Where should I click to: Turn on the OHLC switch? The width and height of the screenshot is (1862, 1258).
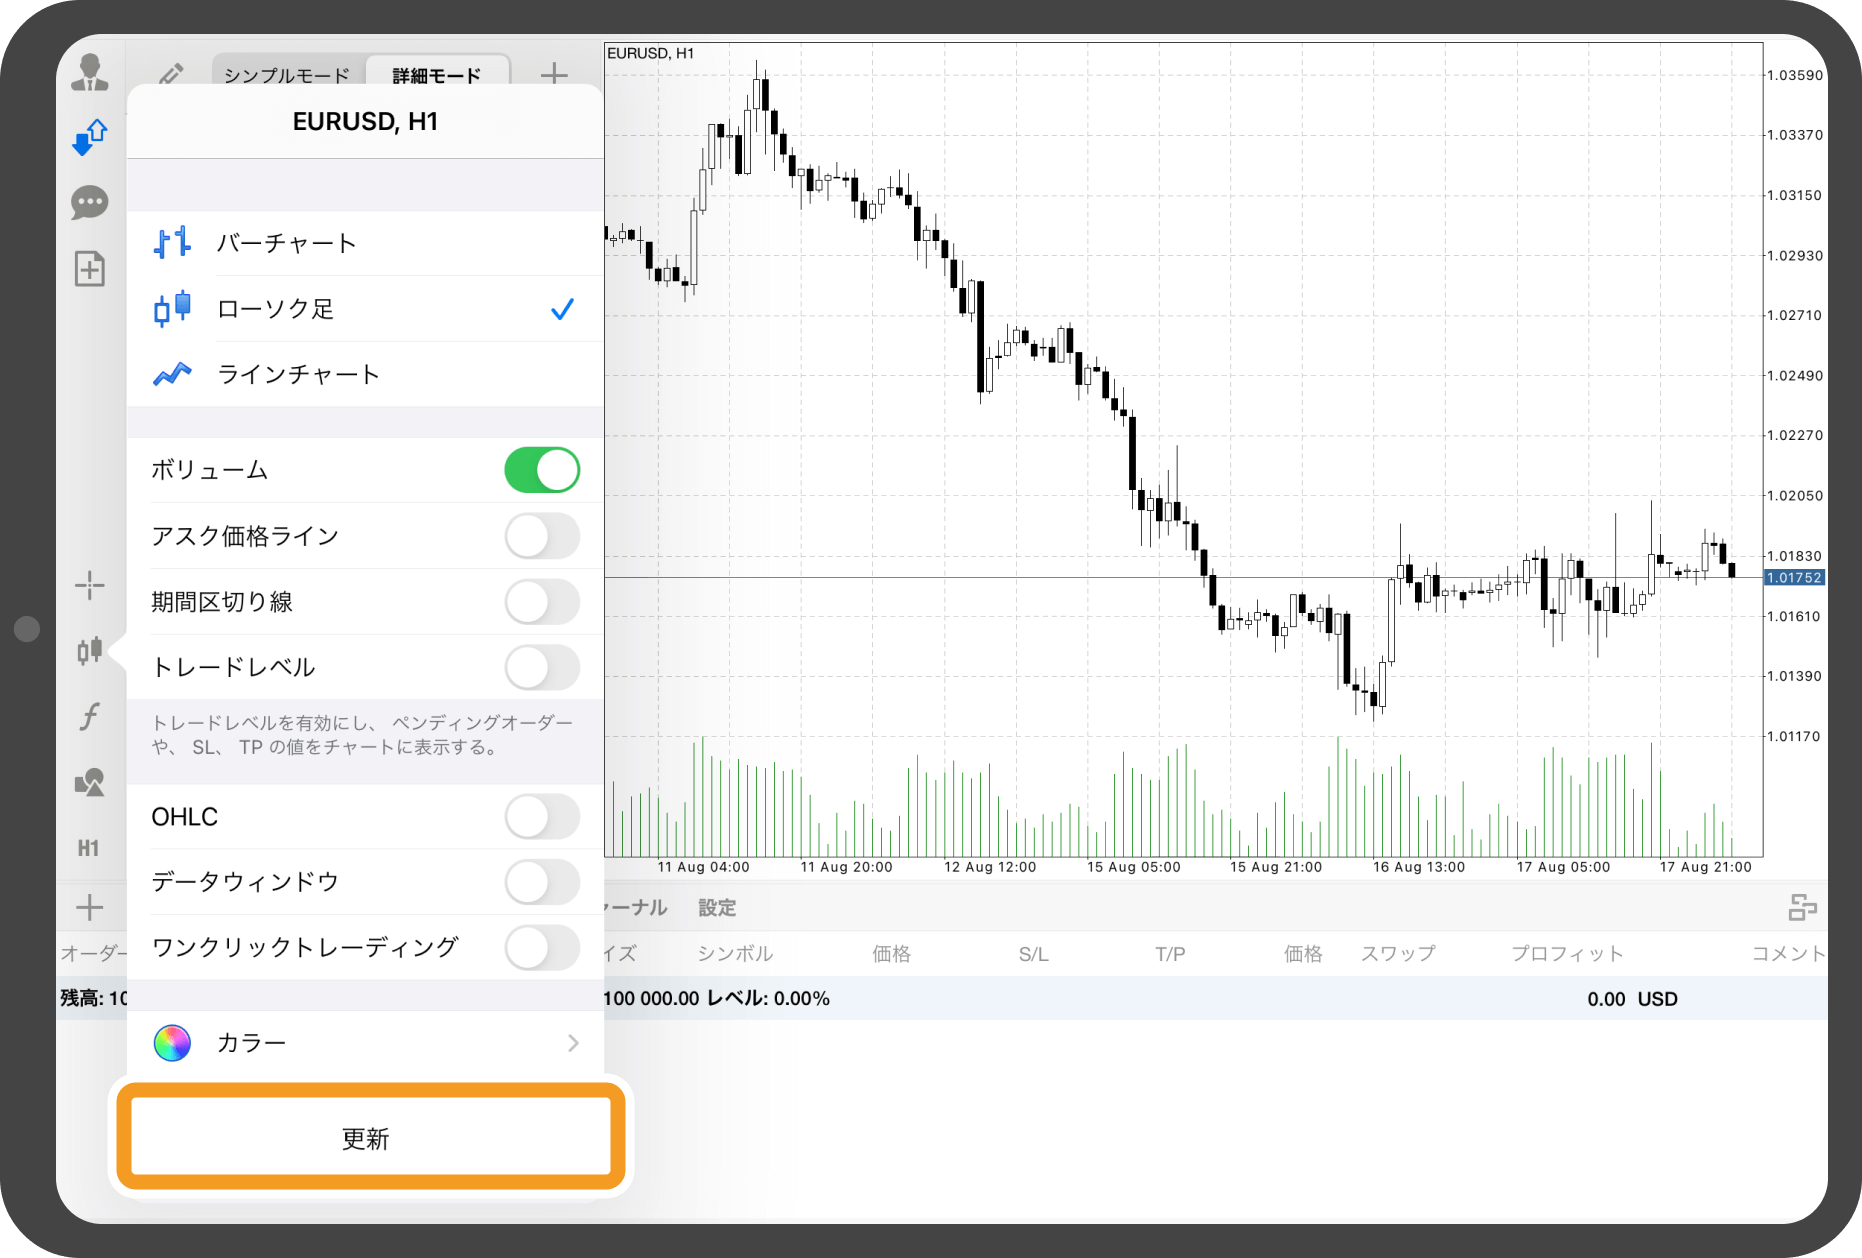coord(542,817)
